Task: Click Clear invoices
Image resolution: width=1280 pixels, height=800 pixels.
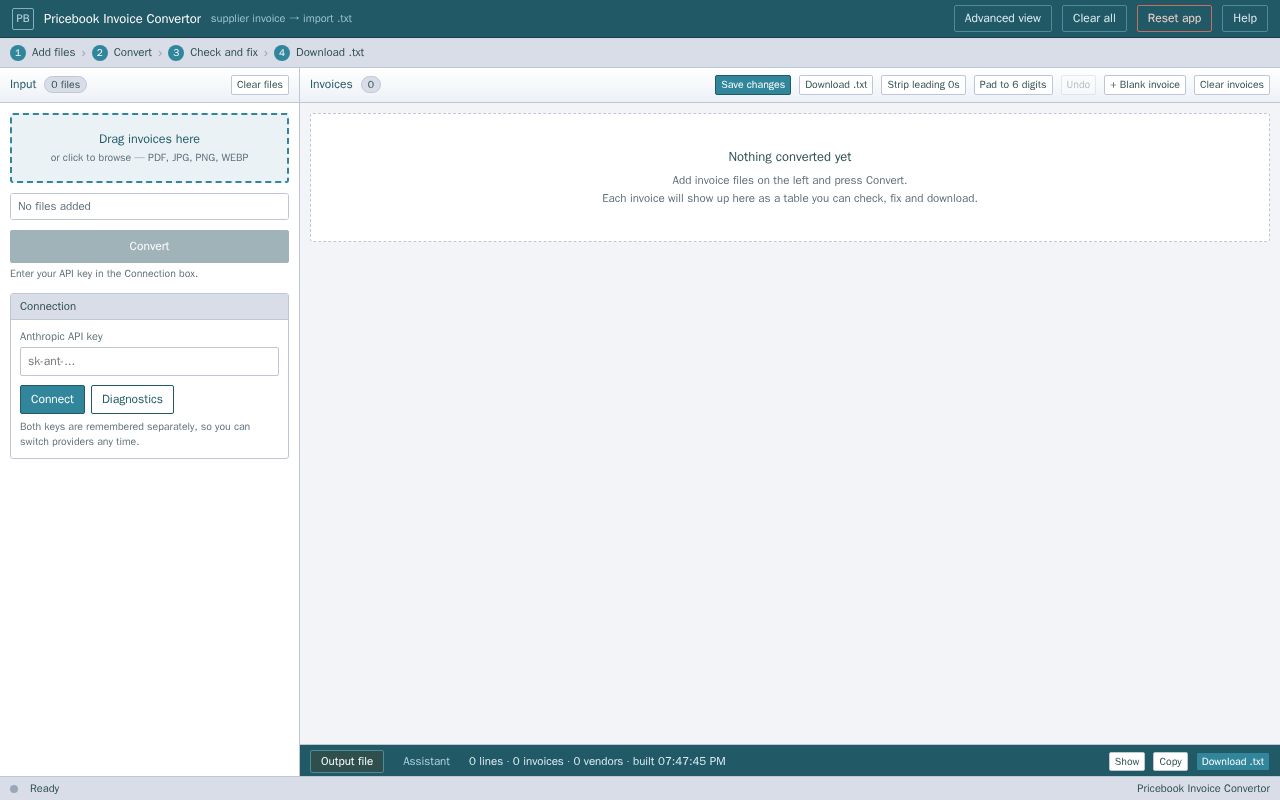Action: click(1232, 85)
